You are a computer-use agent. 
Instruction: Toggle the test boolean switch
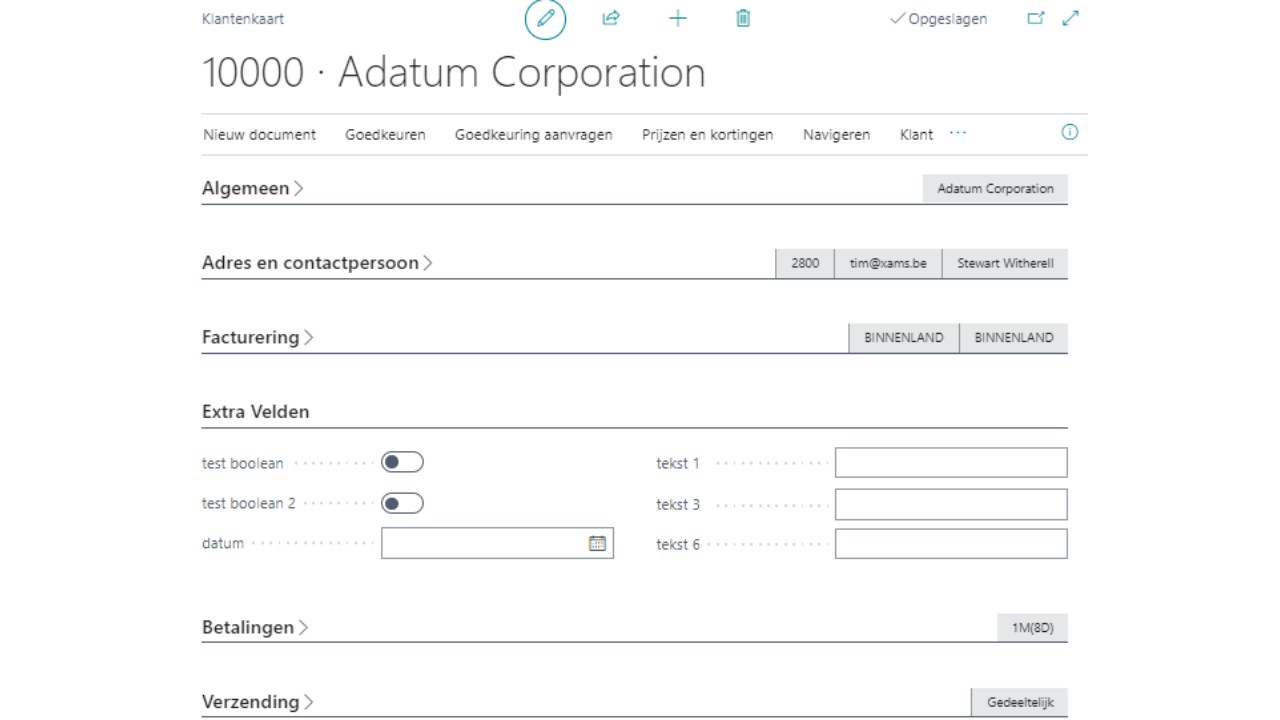(x=402, y=462)
